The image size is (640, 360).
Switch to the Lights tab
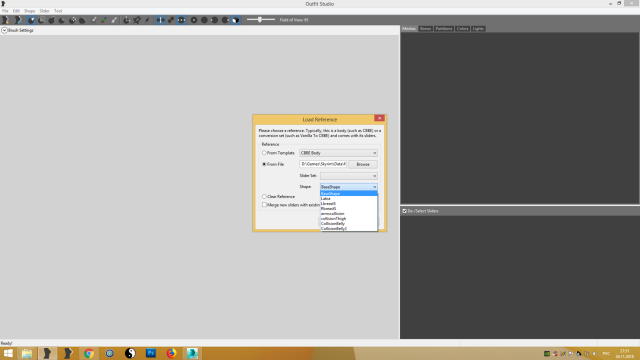click(478, 29)
